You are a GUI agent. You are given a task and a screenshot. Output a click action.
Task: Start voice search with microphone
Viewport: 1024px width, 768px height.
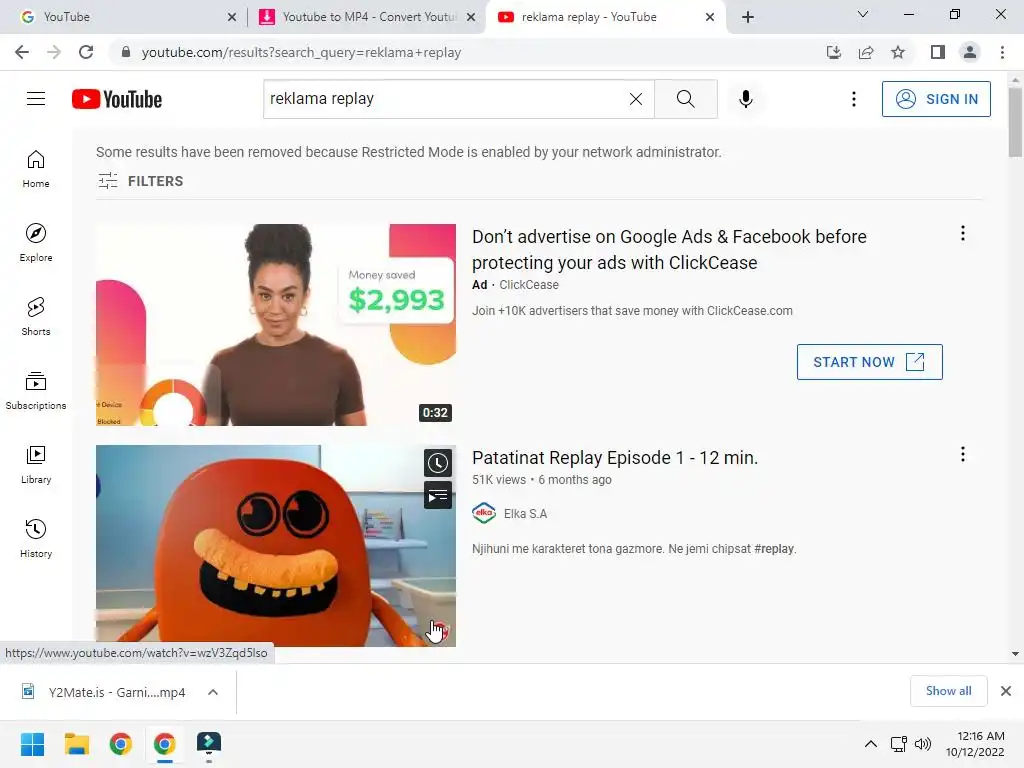746,99
